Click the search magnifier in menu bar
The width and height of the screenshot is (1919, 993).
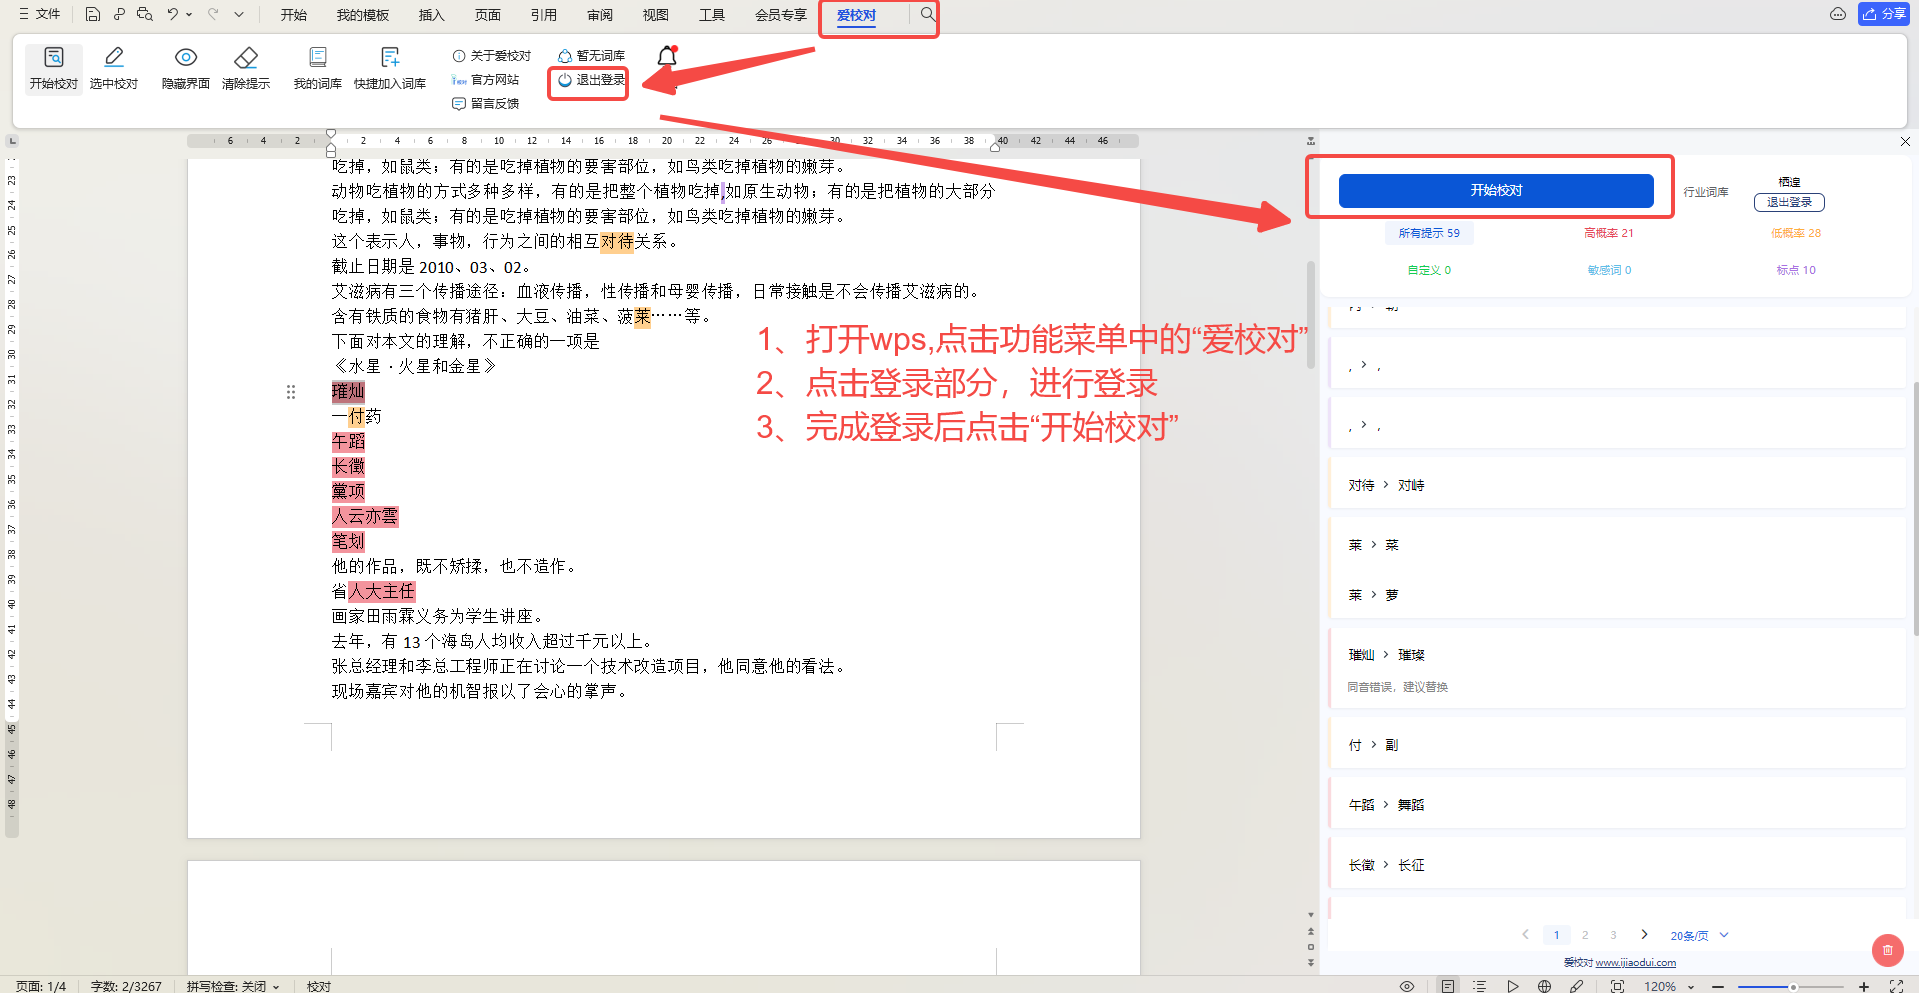928,14
